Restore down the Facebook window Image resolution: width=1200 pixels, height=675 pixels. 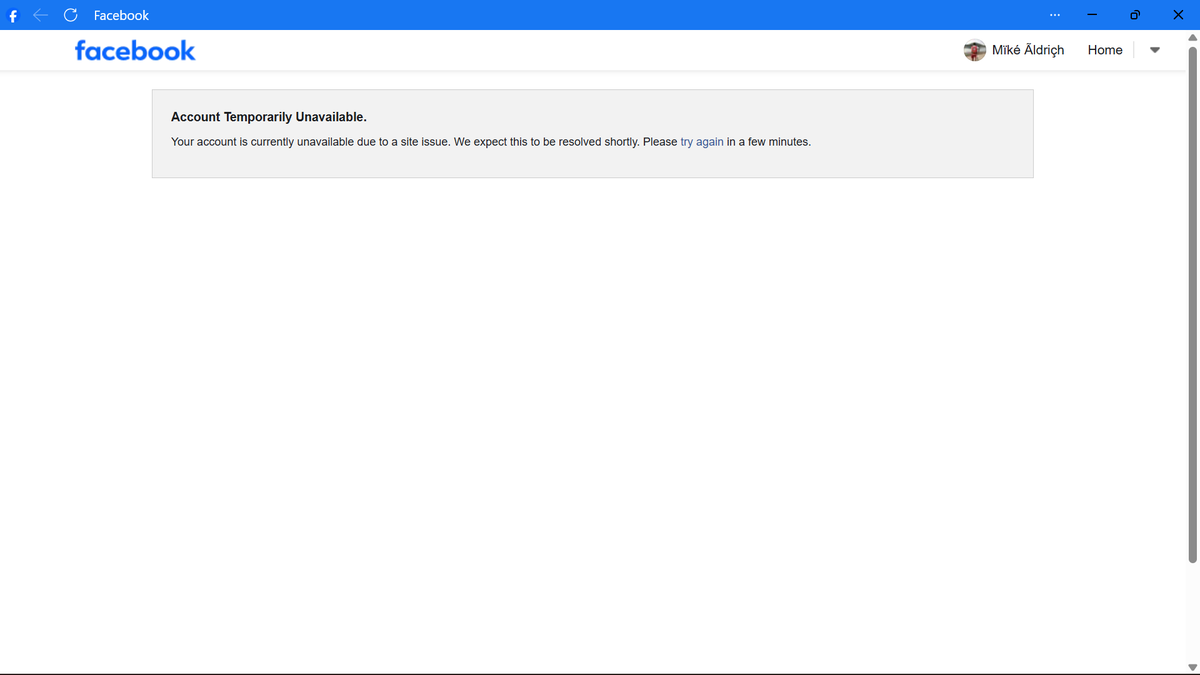(1135, 15)
